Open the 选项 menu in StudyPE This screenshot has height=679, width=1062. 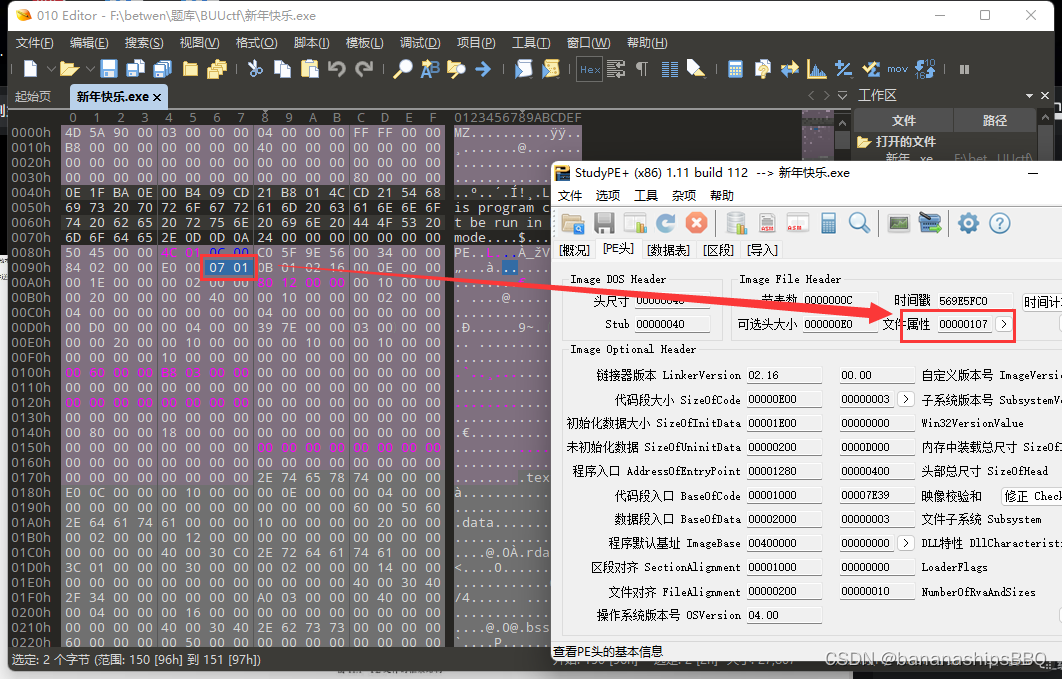608,196
